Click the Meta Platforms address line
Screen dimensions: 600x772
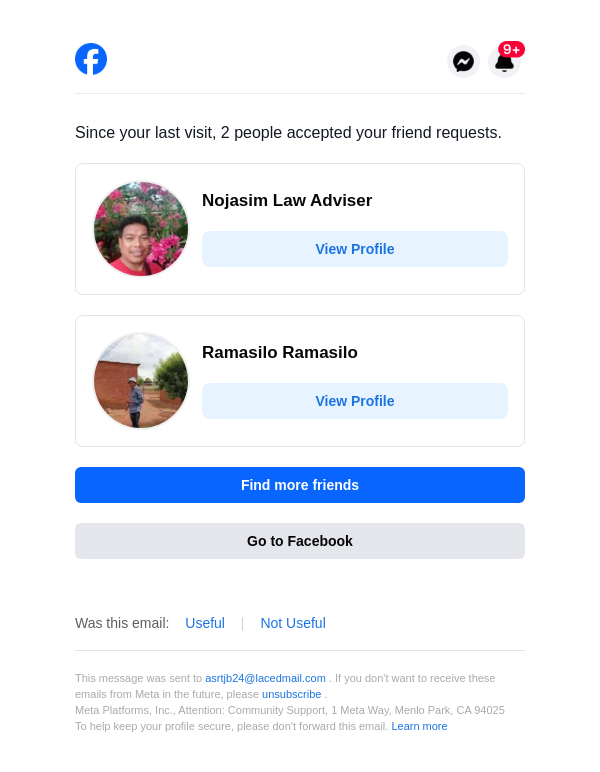290,710
